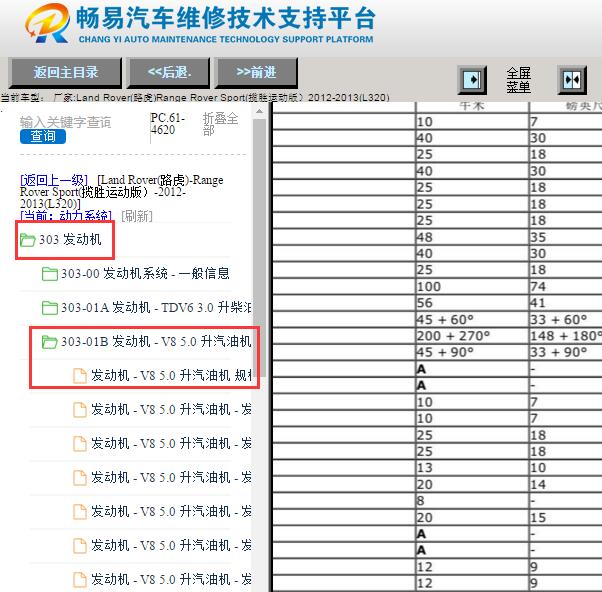Click the blue 查询 search button
The width and height of the screenshot is (602, 592).
[x=43, y=136]
